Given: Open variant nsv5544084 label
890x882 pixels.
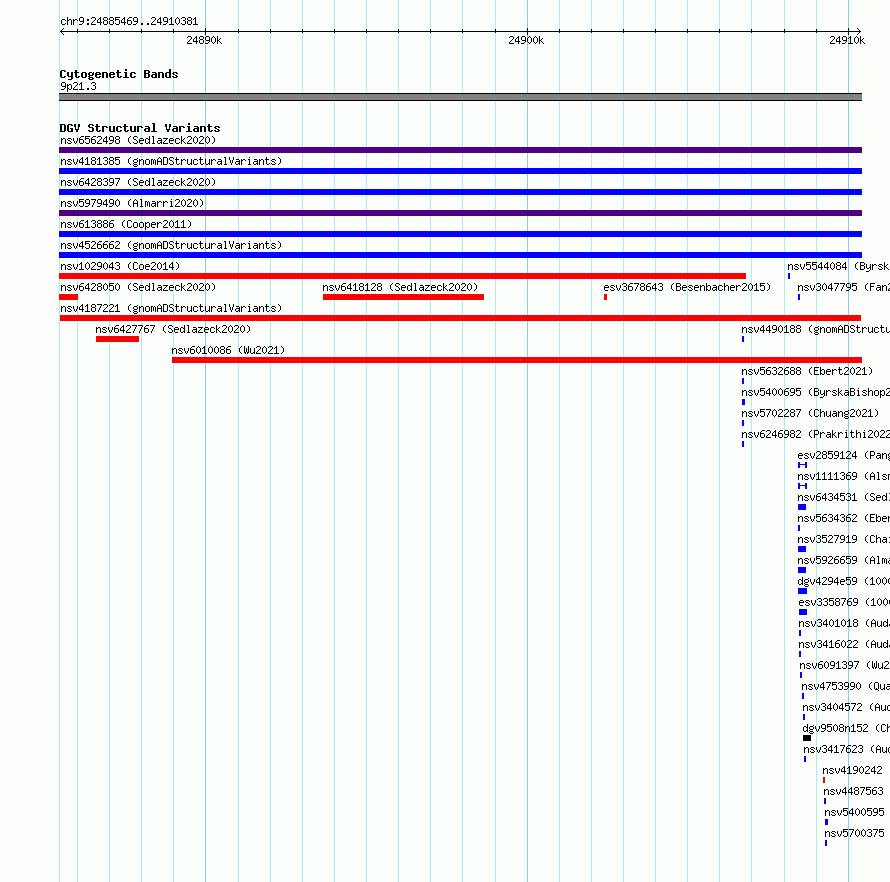Looking at the screenshot, I should click(x=838, y=266).
